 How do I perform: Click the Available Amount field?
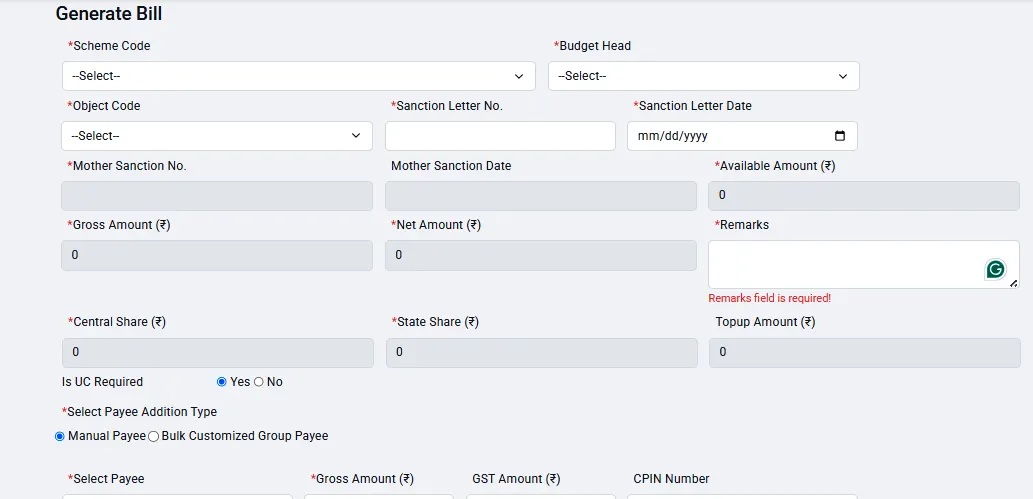(864, 196)
